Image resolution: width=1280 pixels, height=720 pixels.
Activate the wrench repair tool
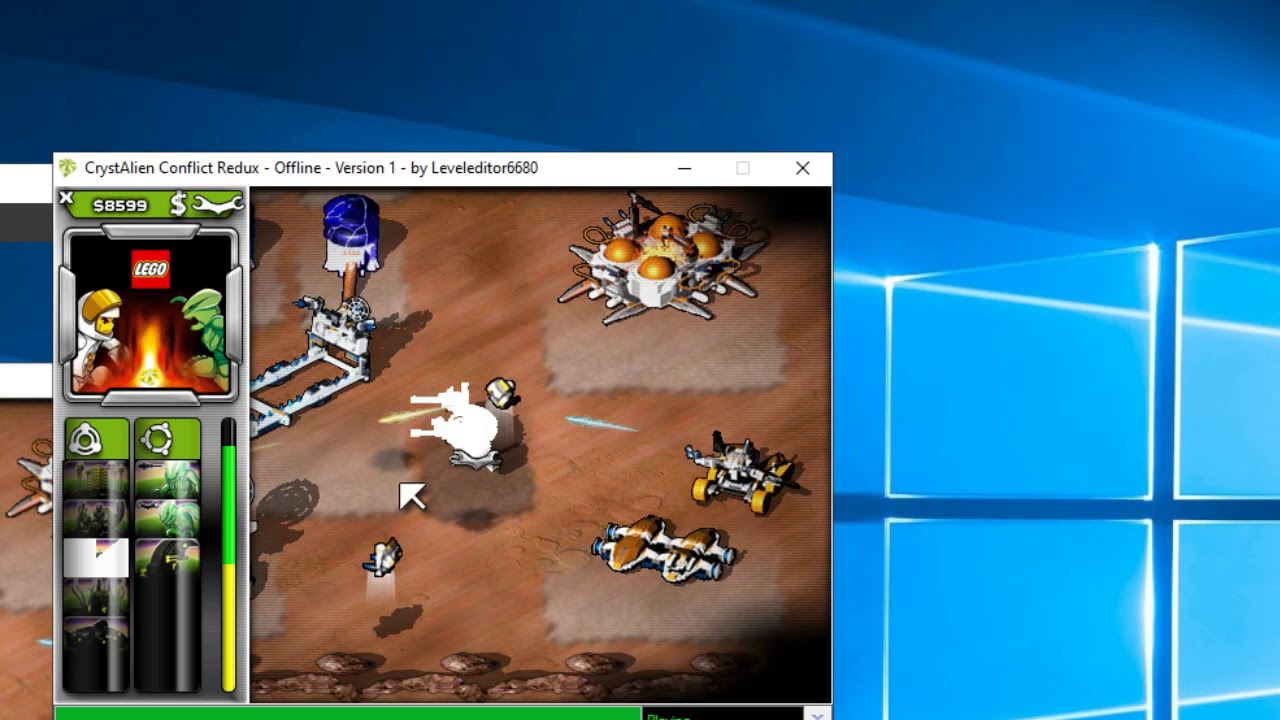[x=216, y=204]
